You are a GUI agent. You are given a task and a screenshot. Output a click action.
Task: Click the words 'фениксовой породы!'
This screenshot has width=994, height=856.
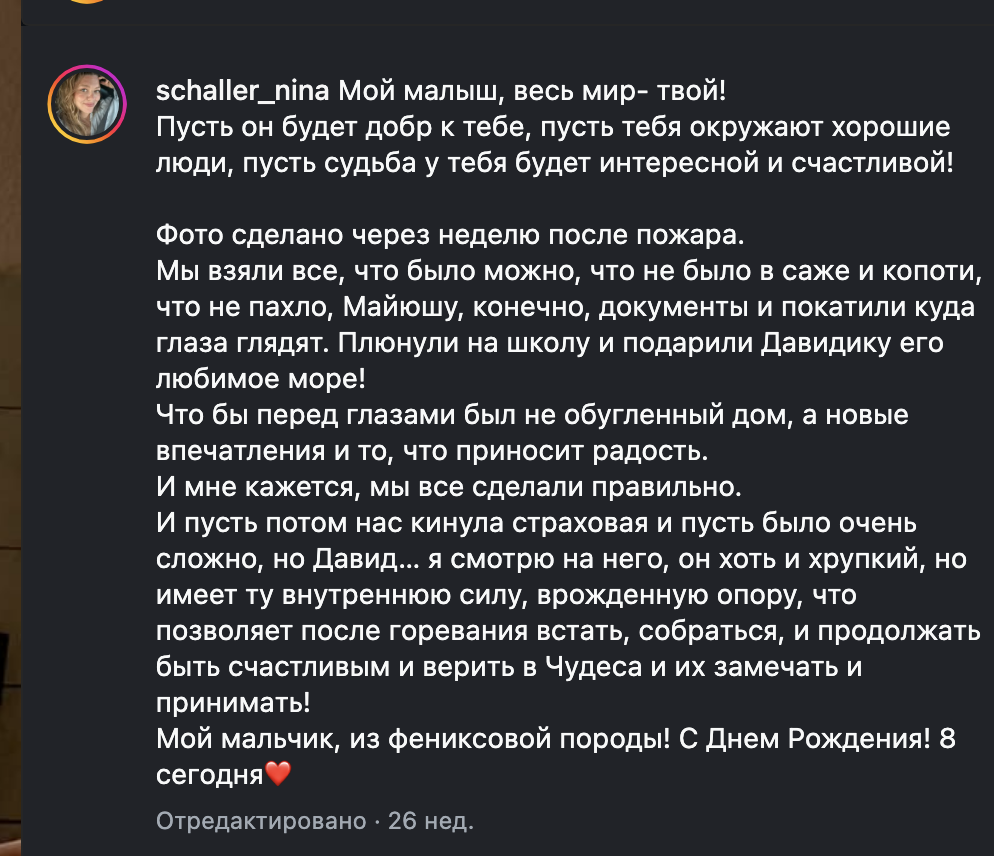click(x=529, y=739)
